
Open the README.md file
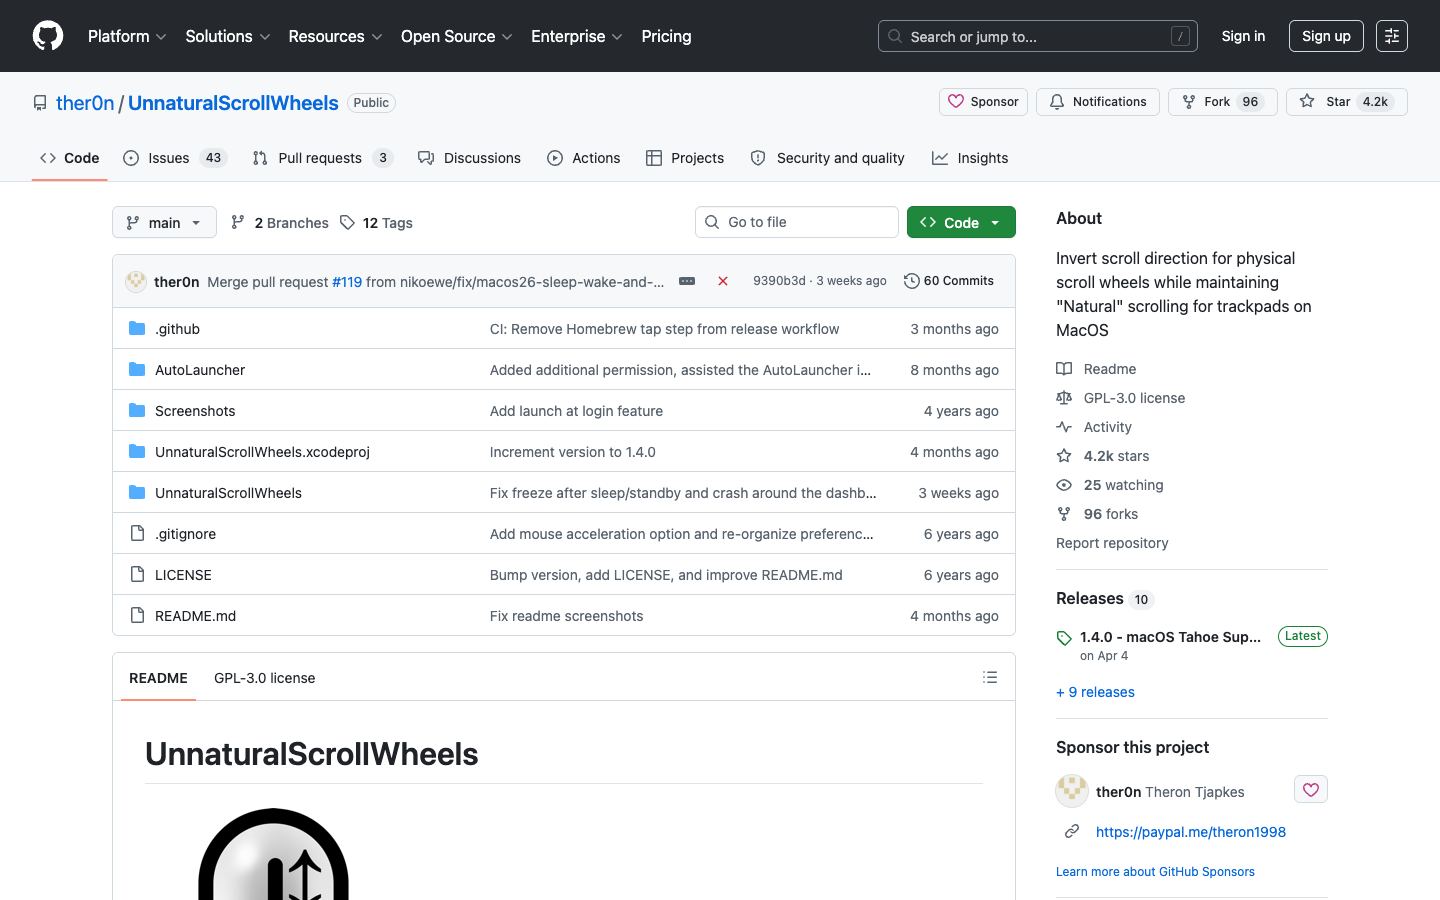point(195,616)
